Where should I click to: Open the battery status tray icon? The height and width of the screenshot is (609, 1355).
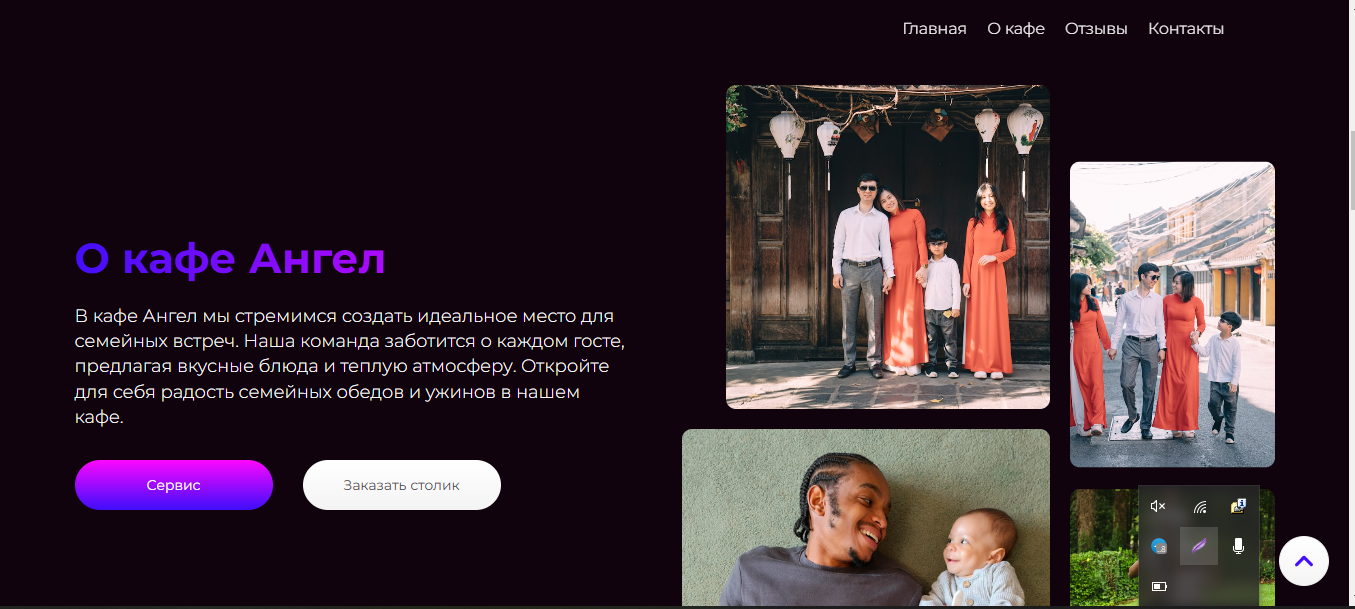click(x=1159, y=586)
